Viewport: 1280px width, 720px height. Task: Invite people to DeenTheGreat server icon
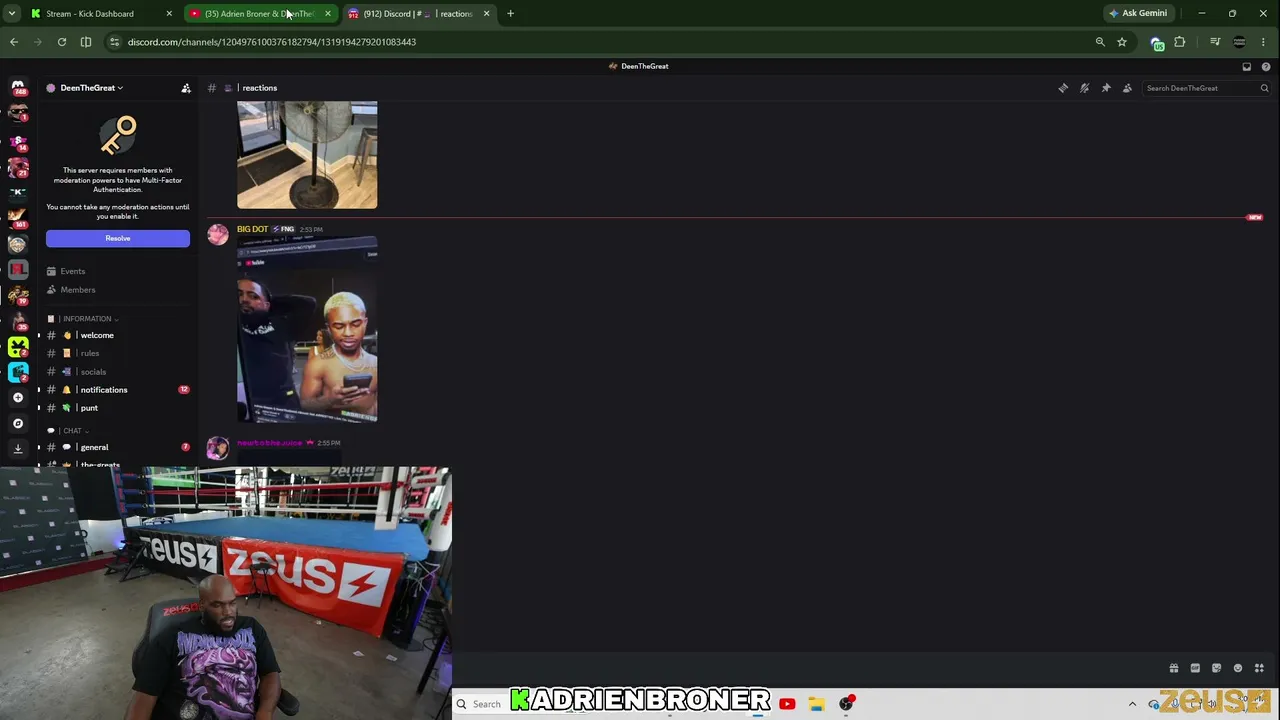(x=186, y=88)
